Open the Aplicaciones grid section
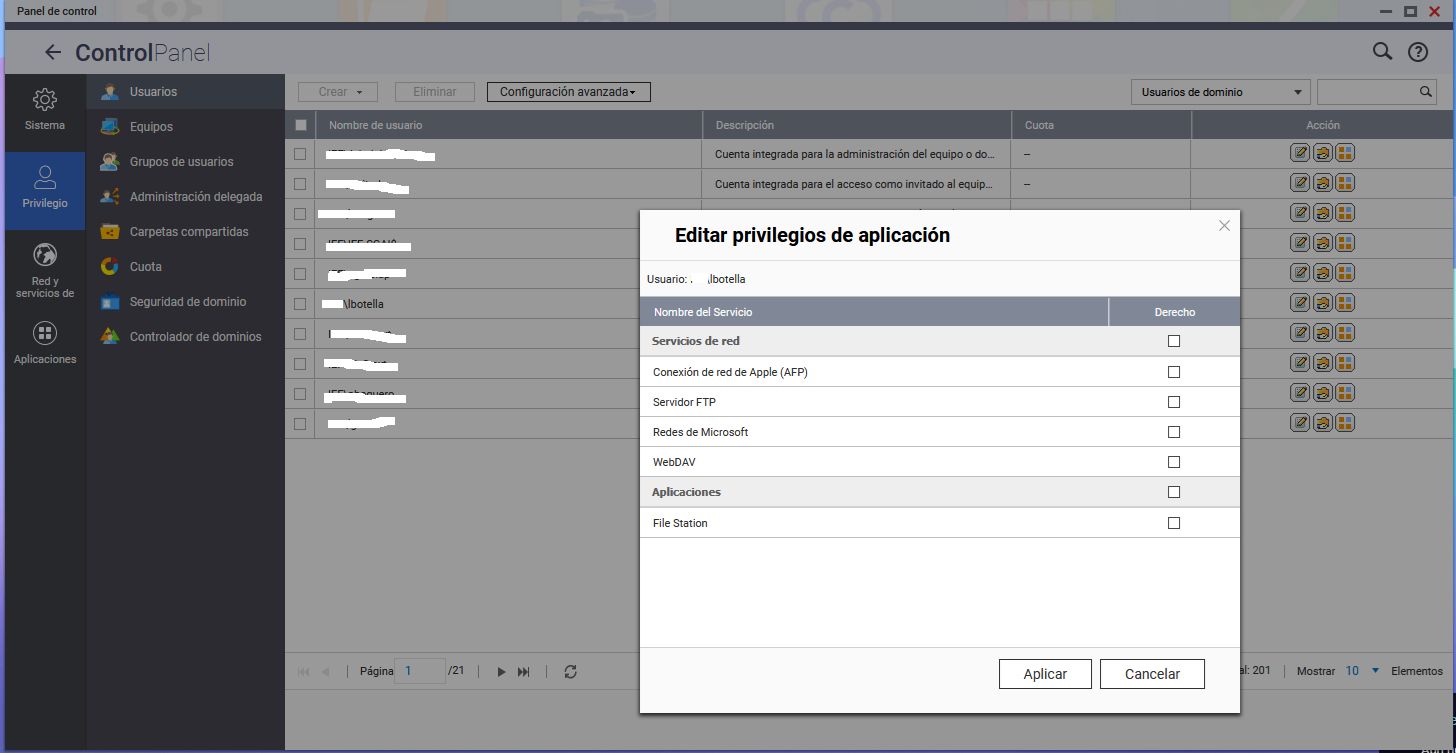Screen dimensions: 1456x753 click(x=44, y=343)
